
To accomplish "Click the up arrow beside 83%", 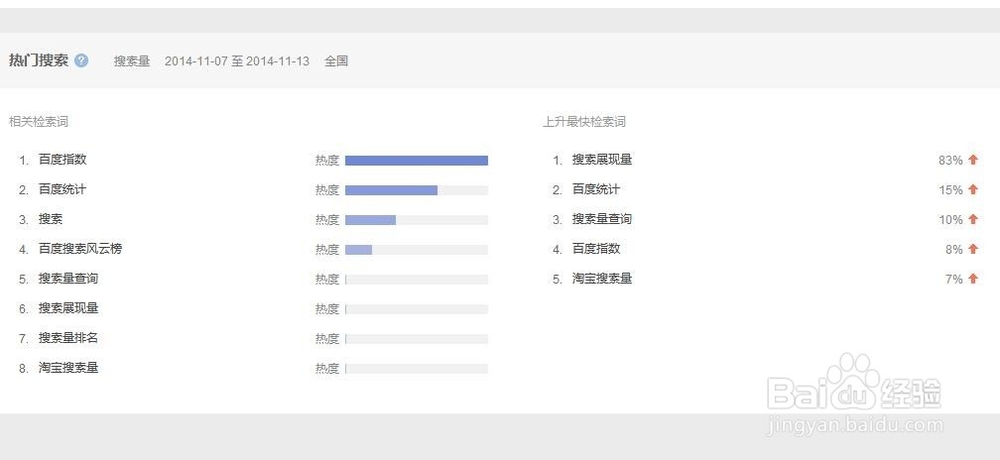I will tap(972, 160).
